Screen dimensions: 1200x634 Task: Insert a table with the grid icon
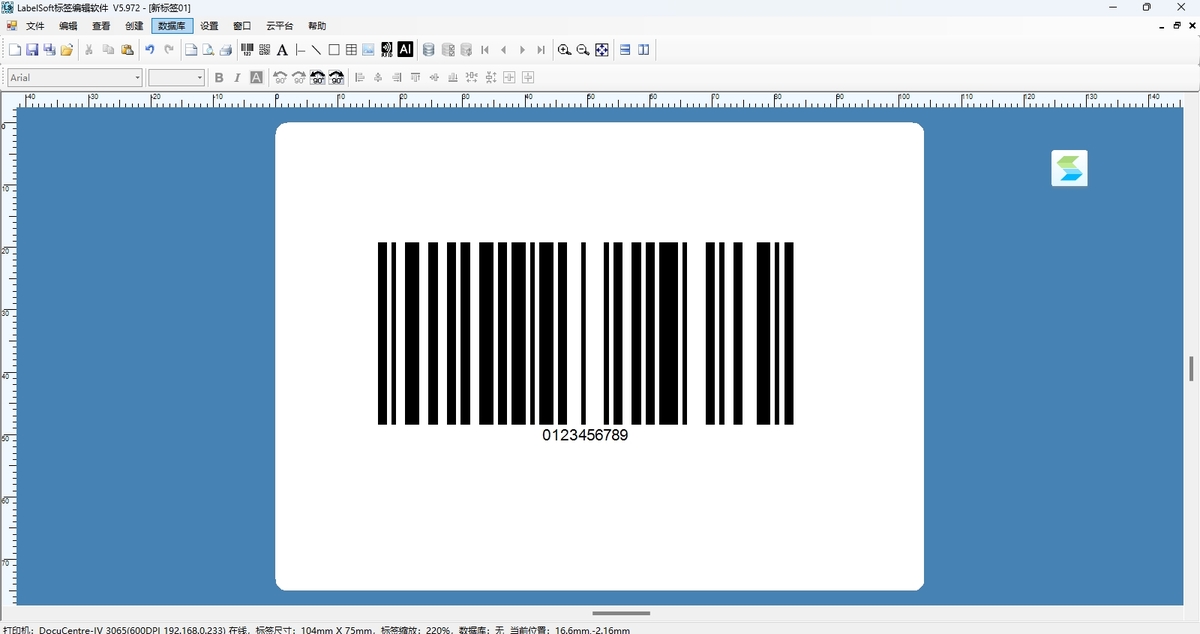click(351, 50)
